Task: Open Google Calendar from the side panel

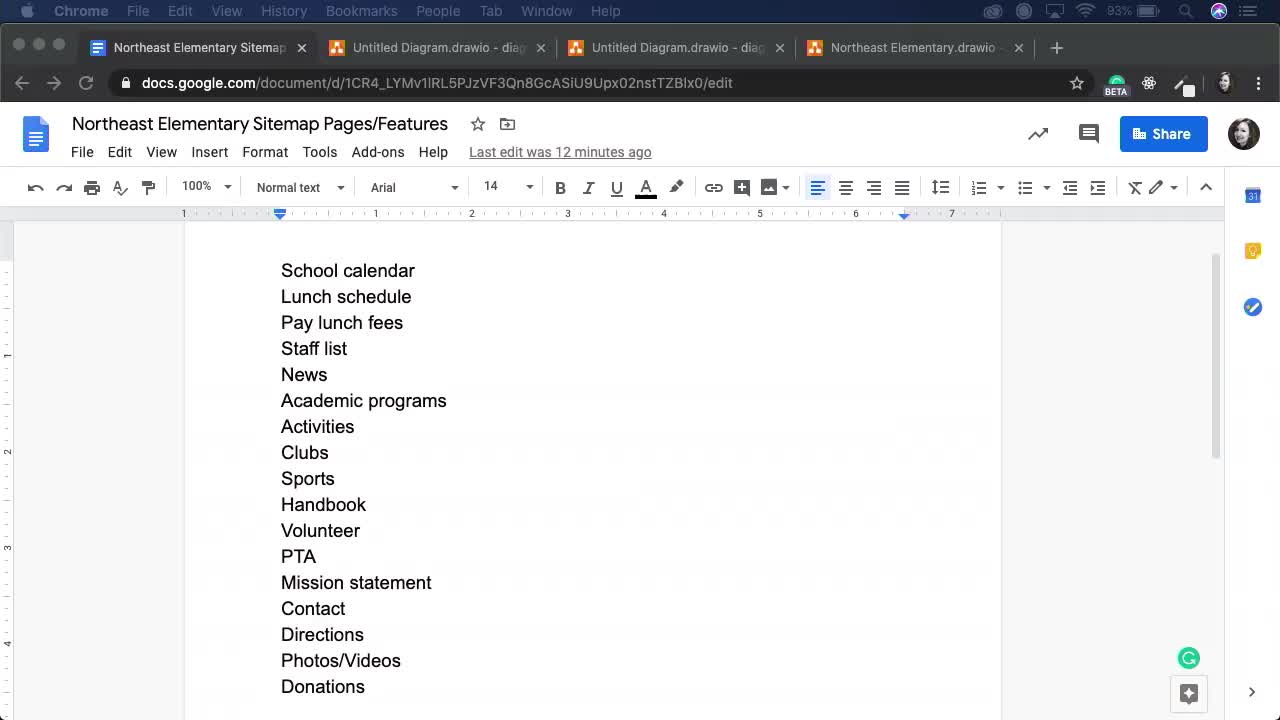Action: pos(1252,196)
